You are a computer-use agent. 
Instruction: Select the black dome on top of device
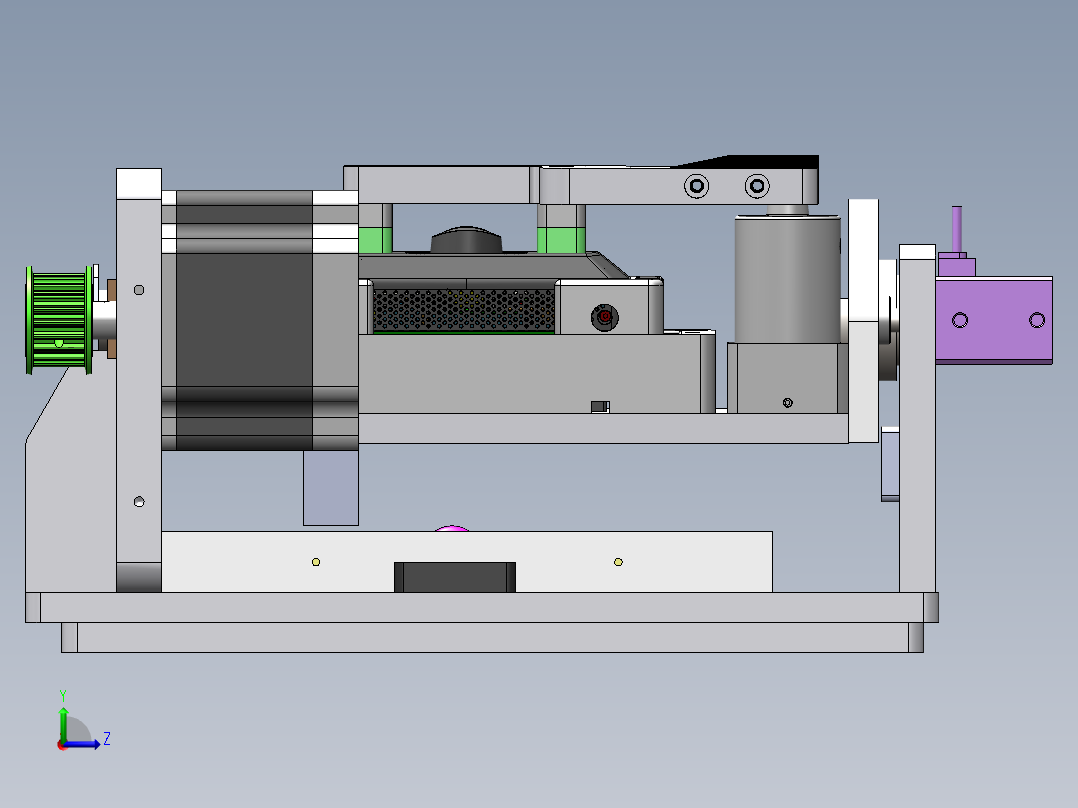coord(466,239)
